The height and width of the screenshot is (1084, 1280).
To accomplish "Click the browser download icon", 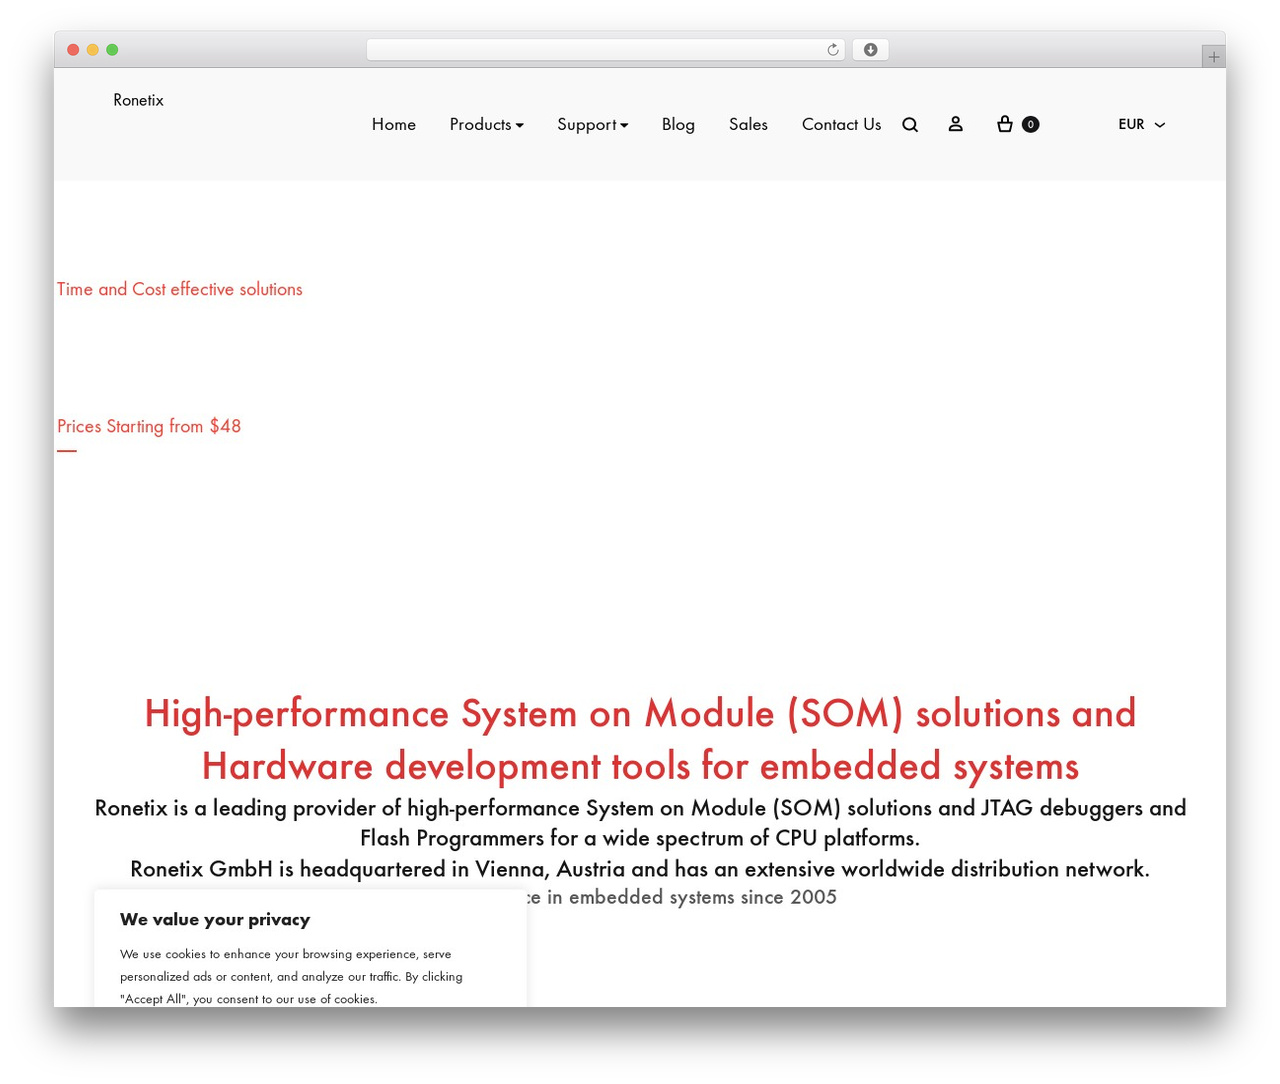I will click(x=871, y=50).
